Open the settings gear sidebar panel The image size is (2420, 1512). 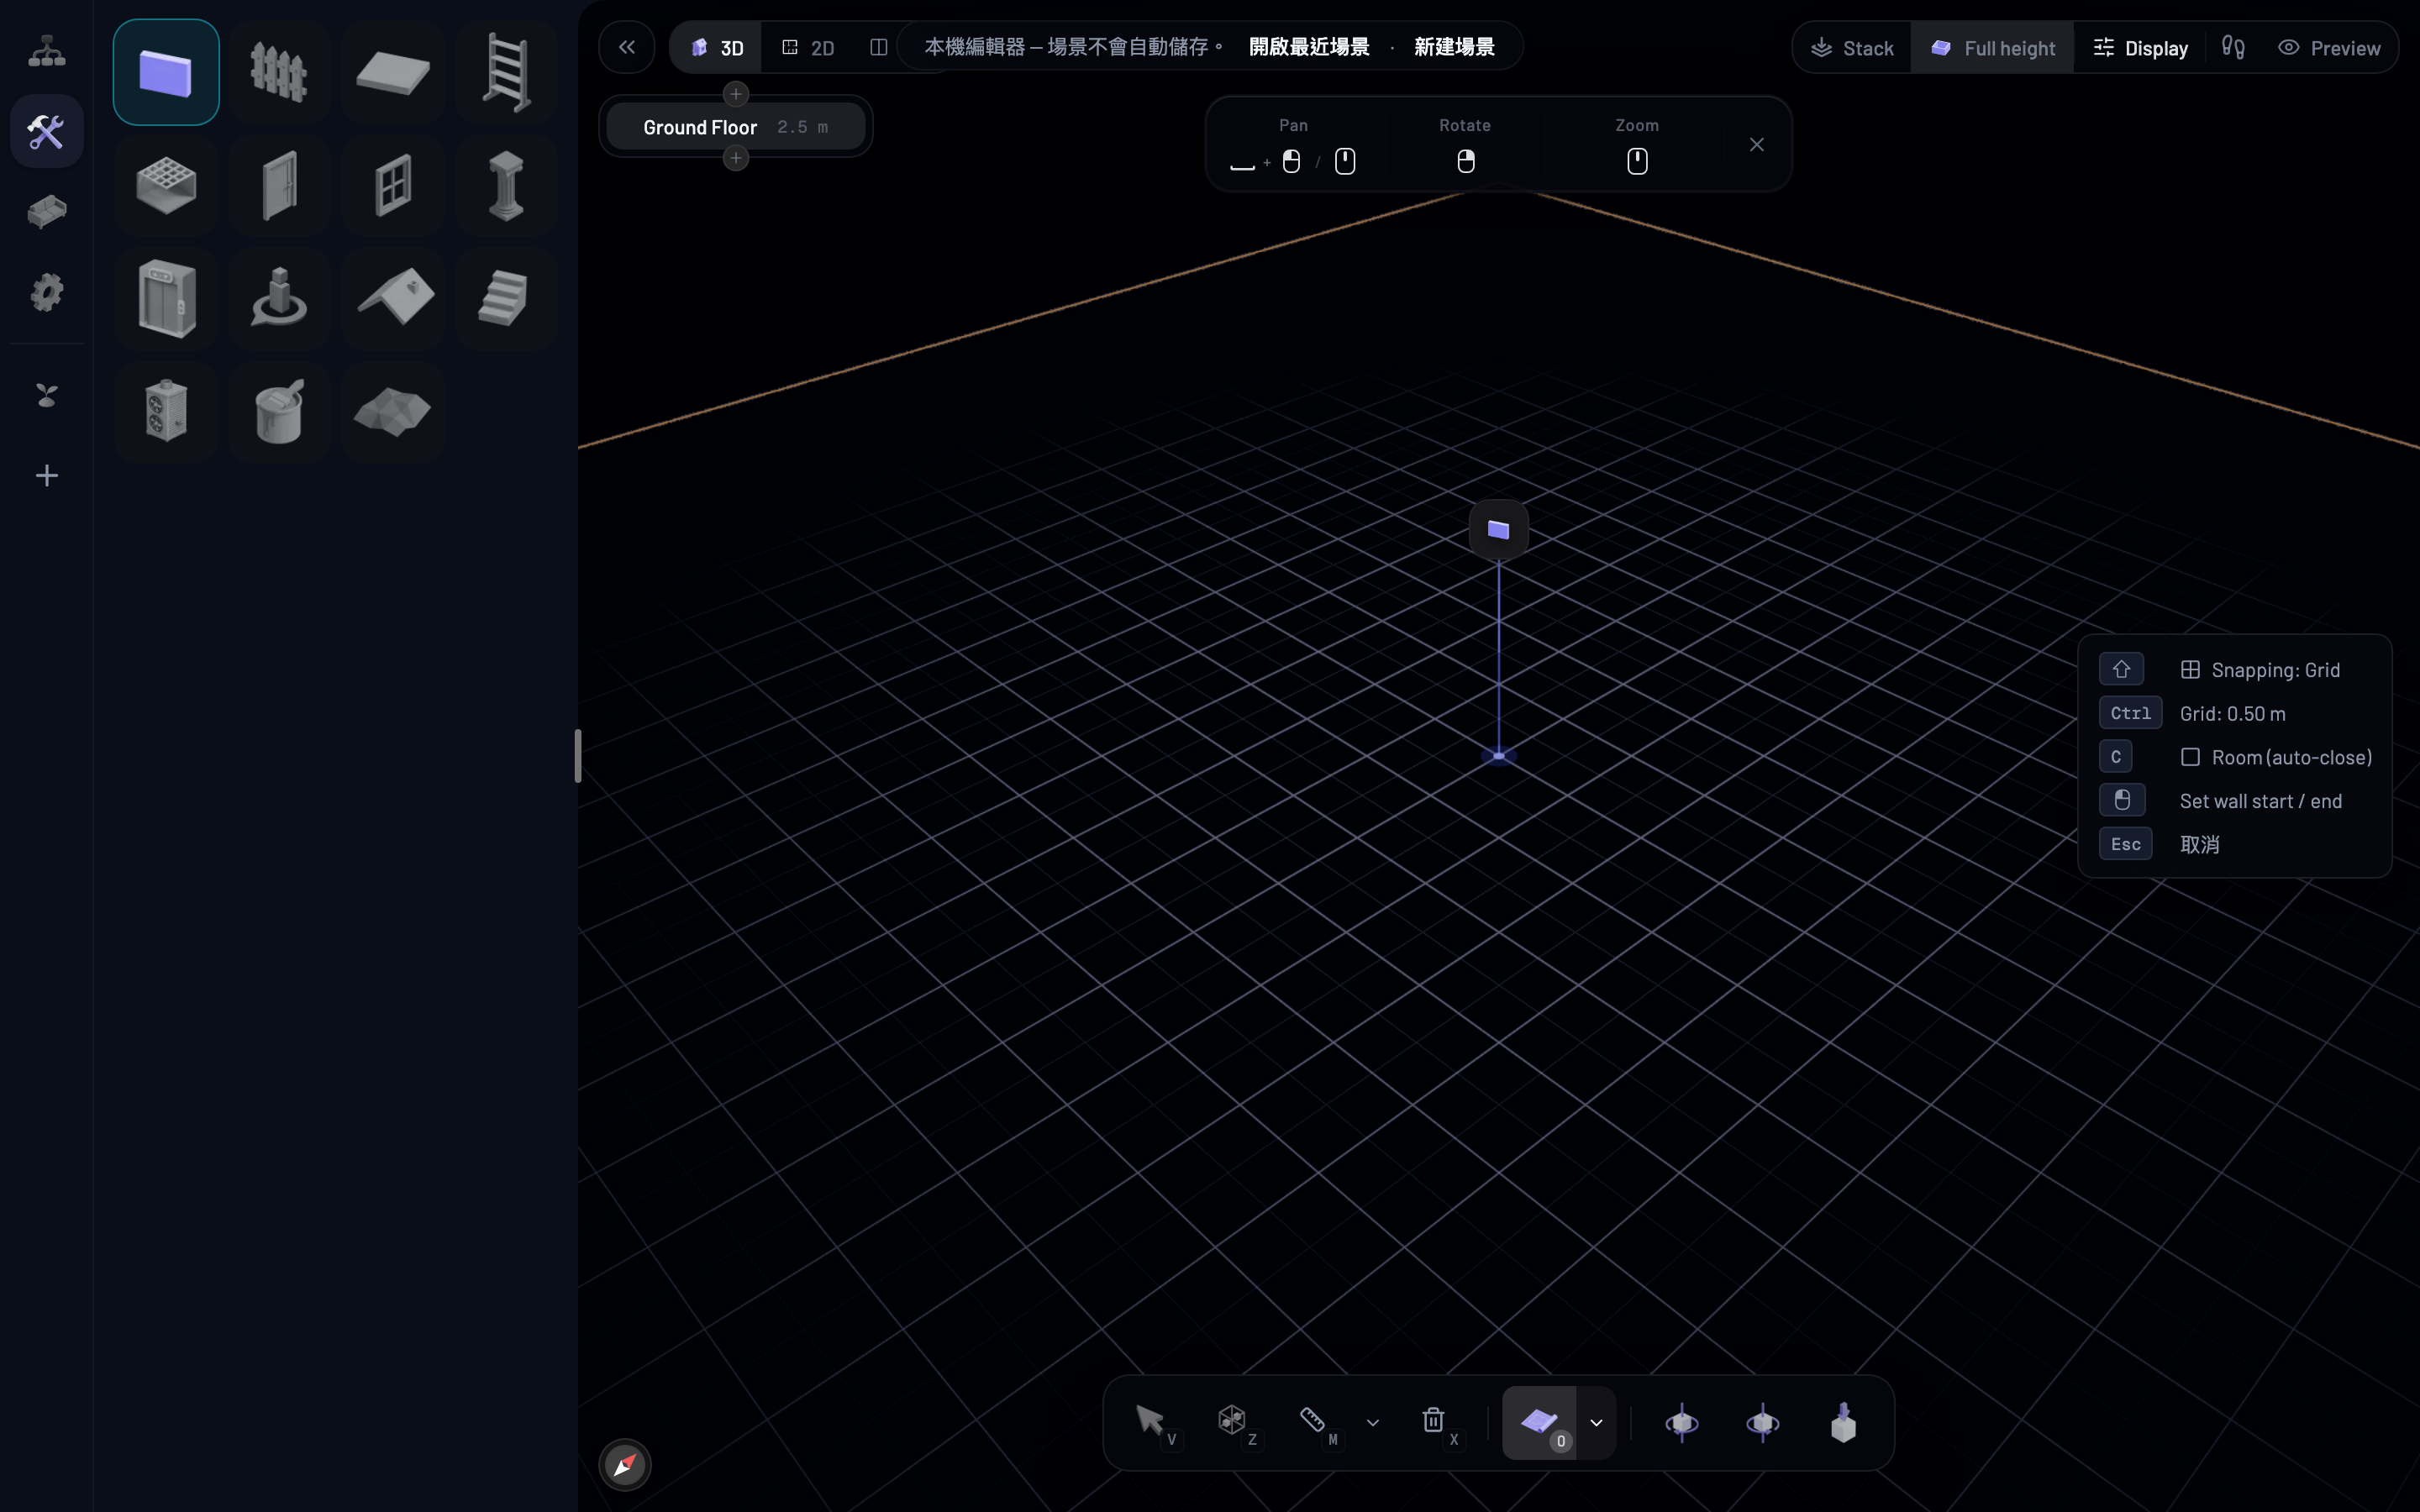(x=46, y=292)
